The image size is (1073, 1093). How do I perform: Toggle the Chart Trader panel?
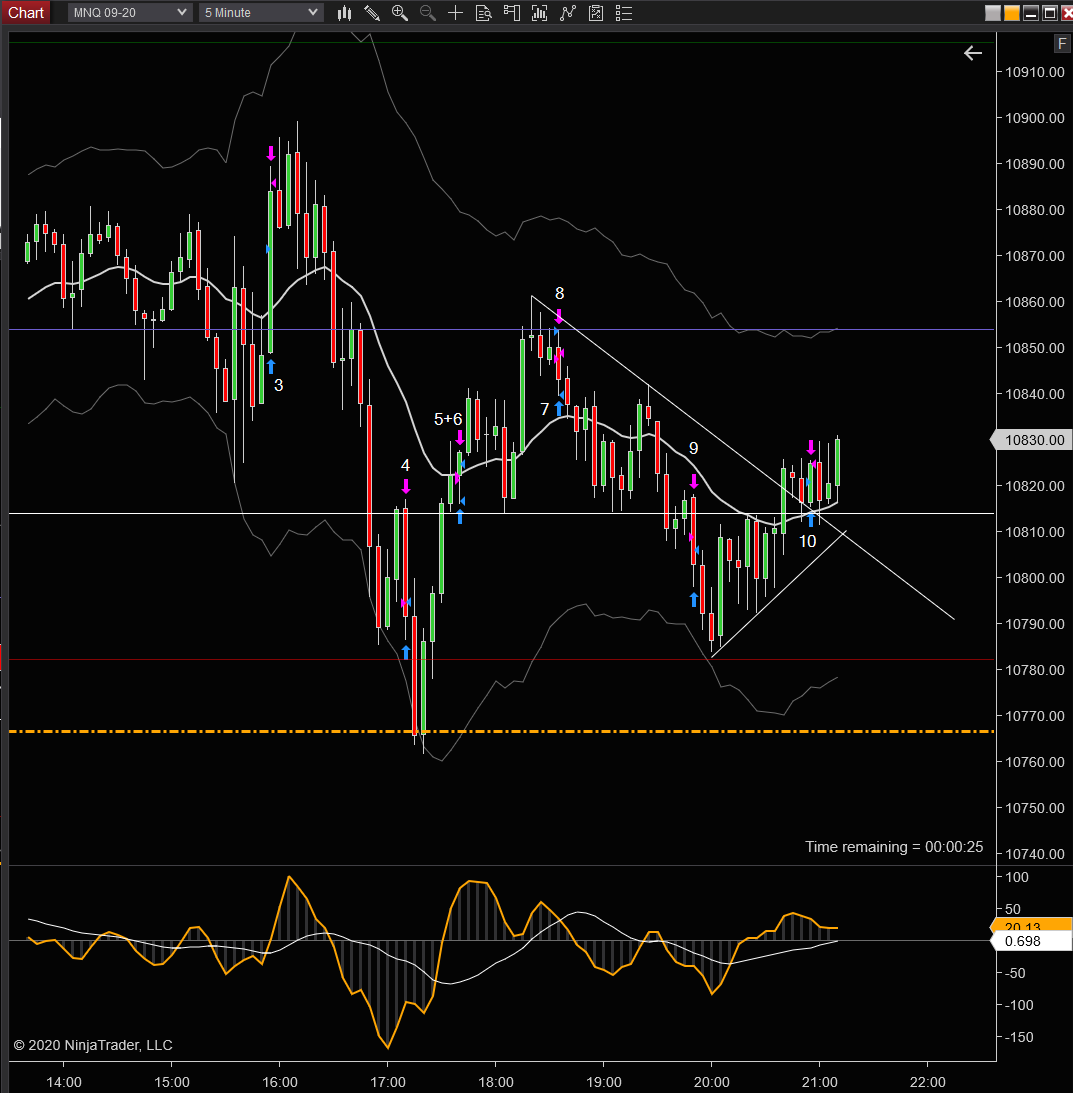tap(512, 13)
